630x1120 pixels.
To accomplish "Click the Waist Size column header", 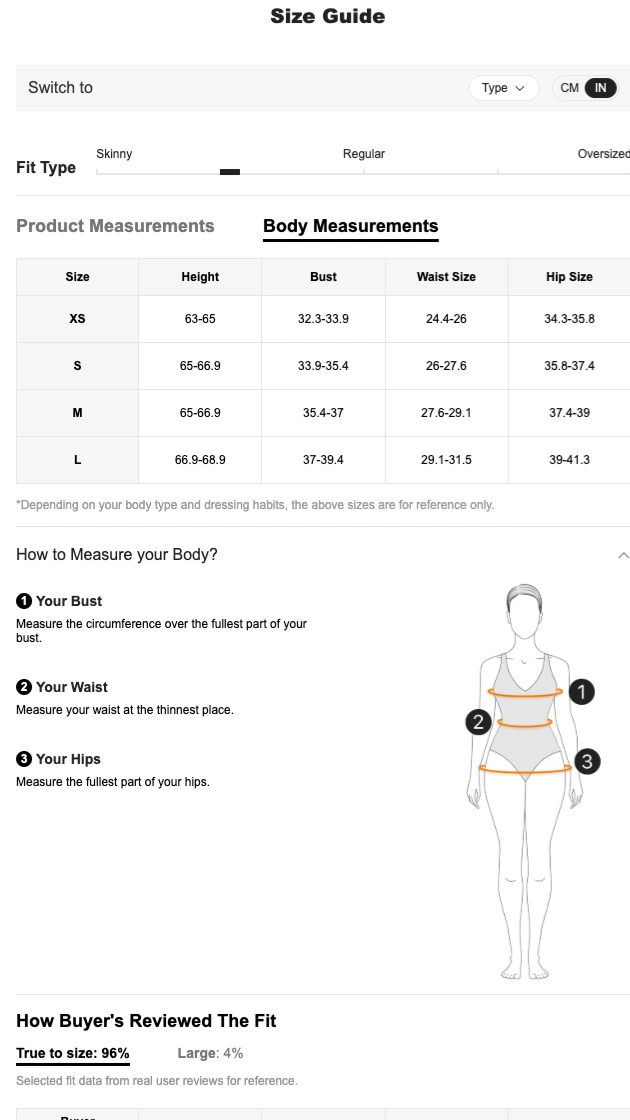I will pyautogui.click(x=446, y=277).
